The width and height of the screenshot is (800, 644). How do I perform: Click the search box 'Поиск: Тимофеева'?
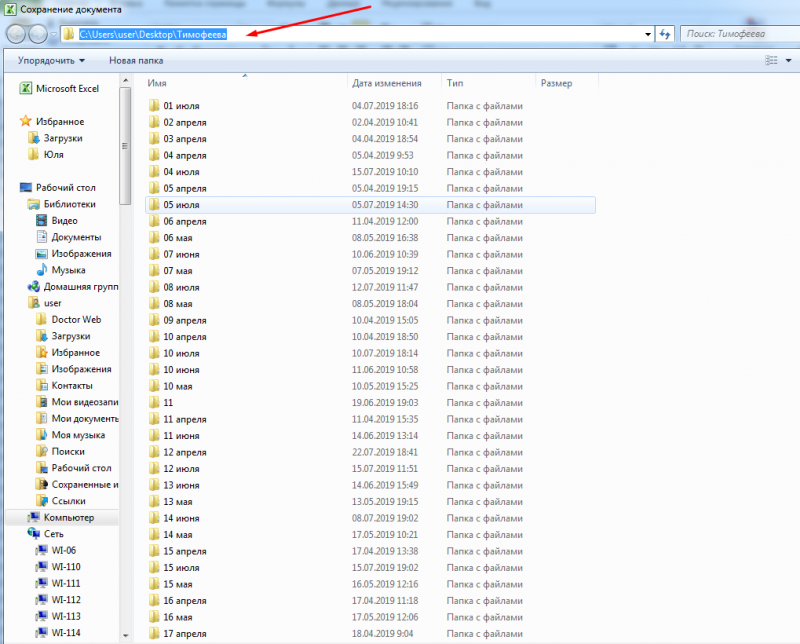pyautogui.click(x=740, y=34)
